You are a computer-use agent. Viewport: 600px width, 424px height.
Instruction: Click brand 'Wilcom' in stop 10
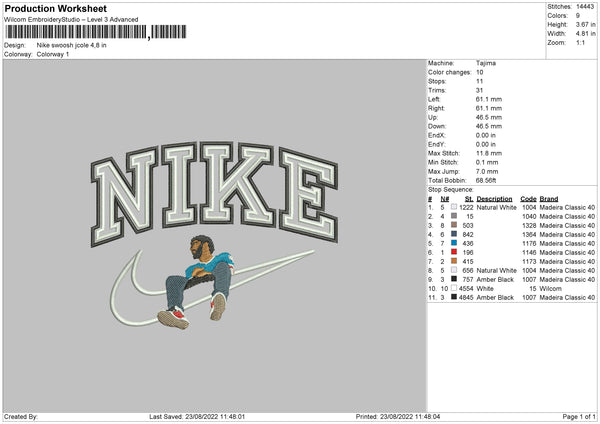(551, 288)
